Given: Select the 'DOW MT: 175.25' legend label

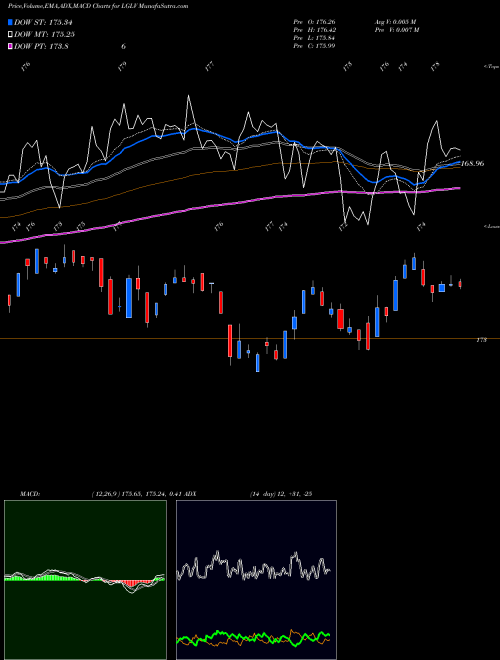Looking at the screenshot, I should tap(44, 35).
